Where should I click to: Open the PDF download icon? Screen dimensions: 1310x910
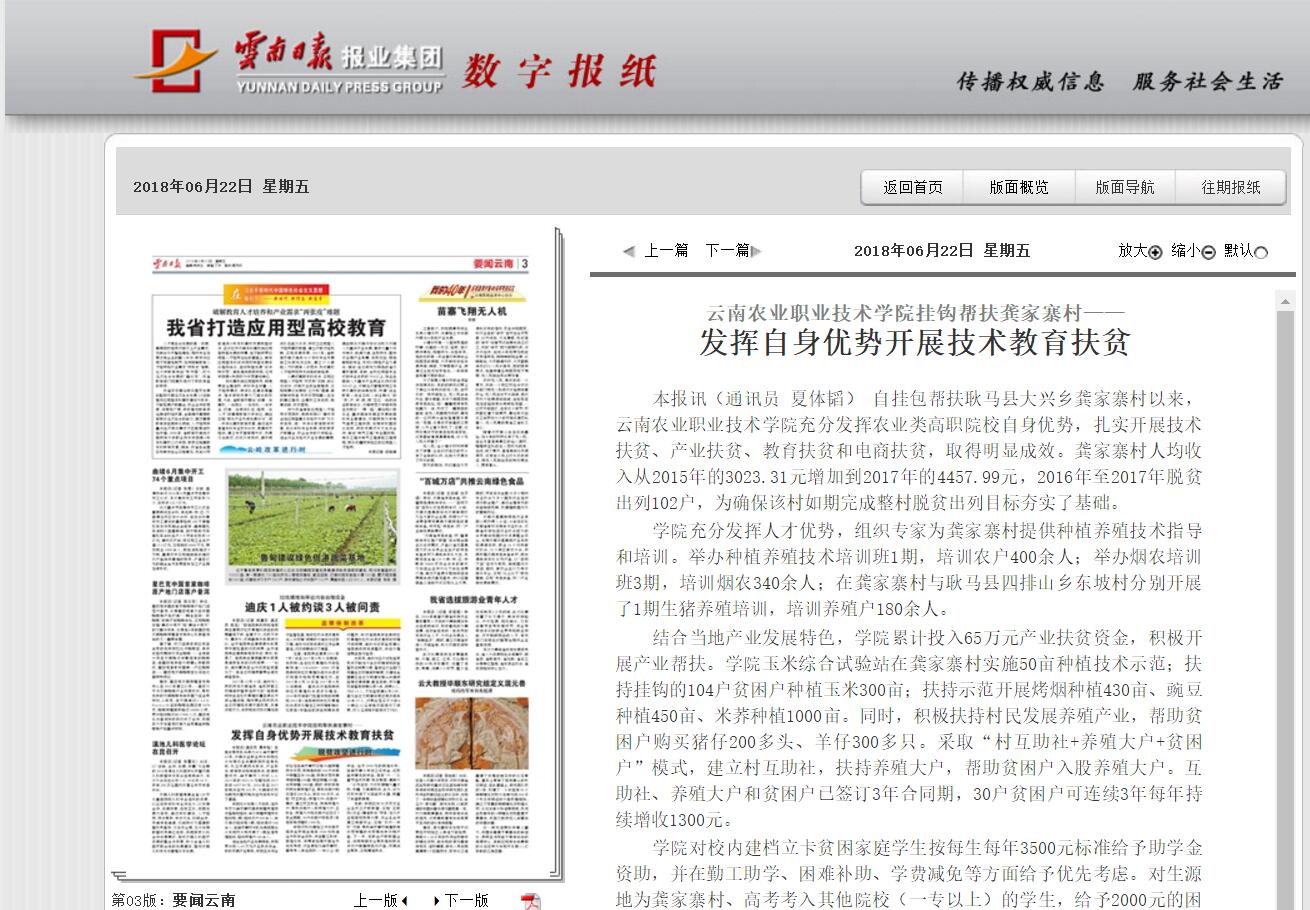(530, 901)
